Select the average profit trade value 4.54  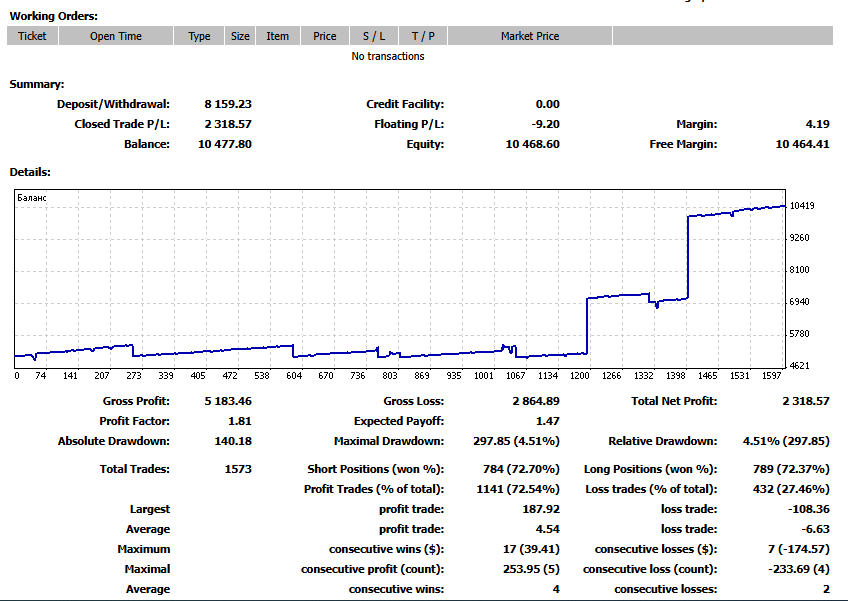tap(548, 530)
